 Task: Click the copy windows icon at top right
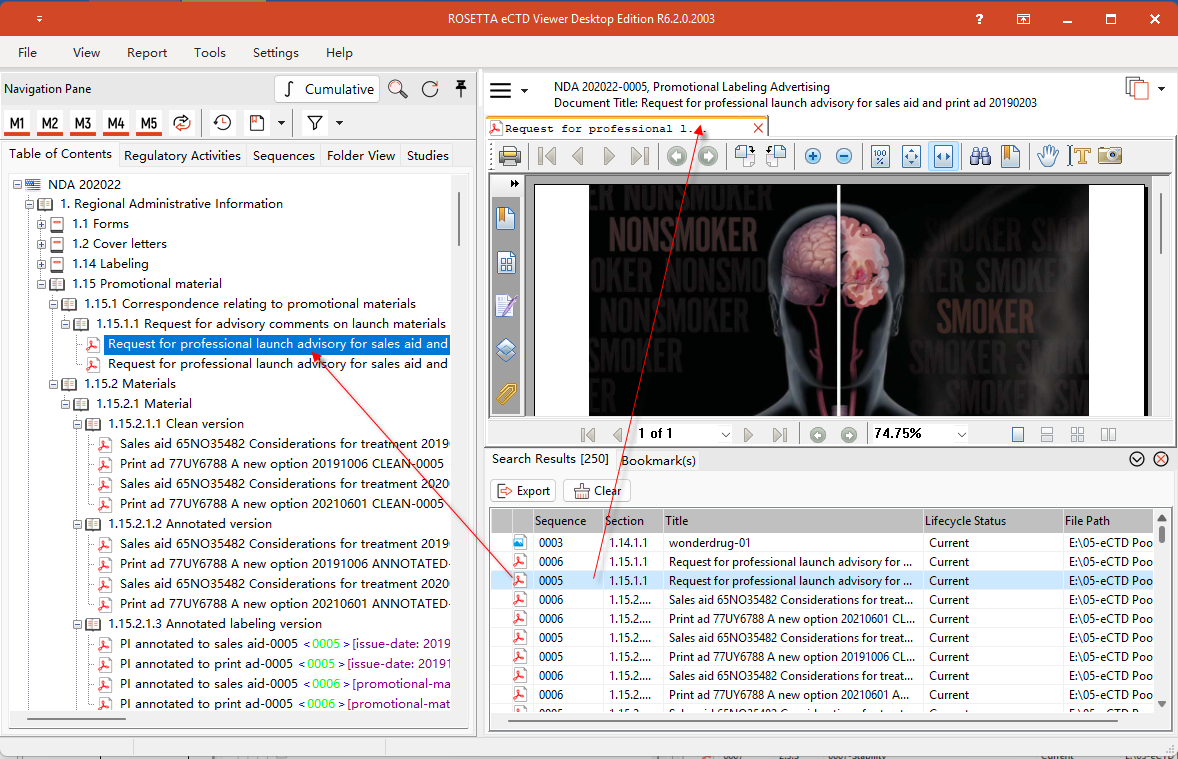coord(1137,89)
